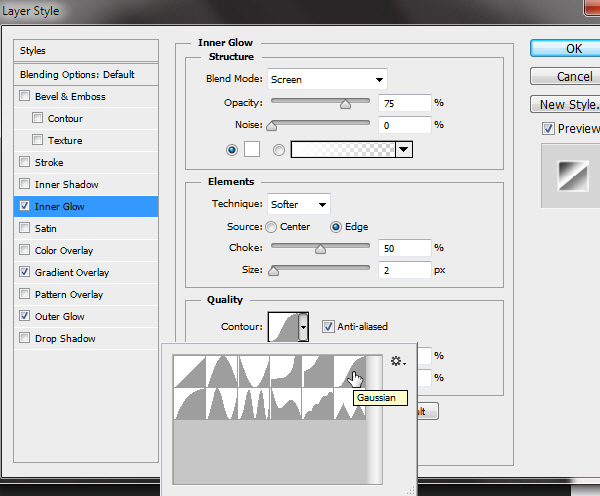Disable the Anti-aliased checkbox
This screenshot has height=496, width=600.
pos(328,326)
